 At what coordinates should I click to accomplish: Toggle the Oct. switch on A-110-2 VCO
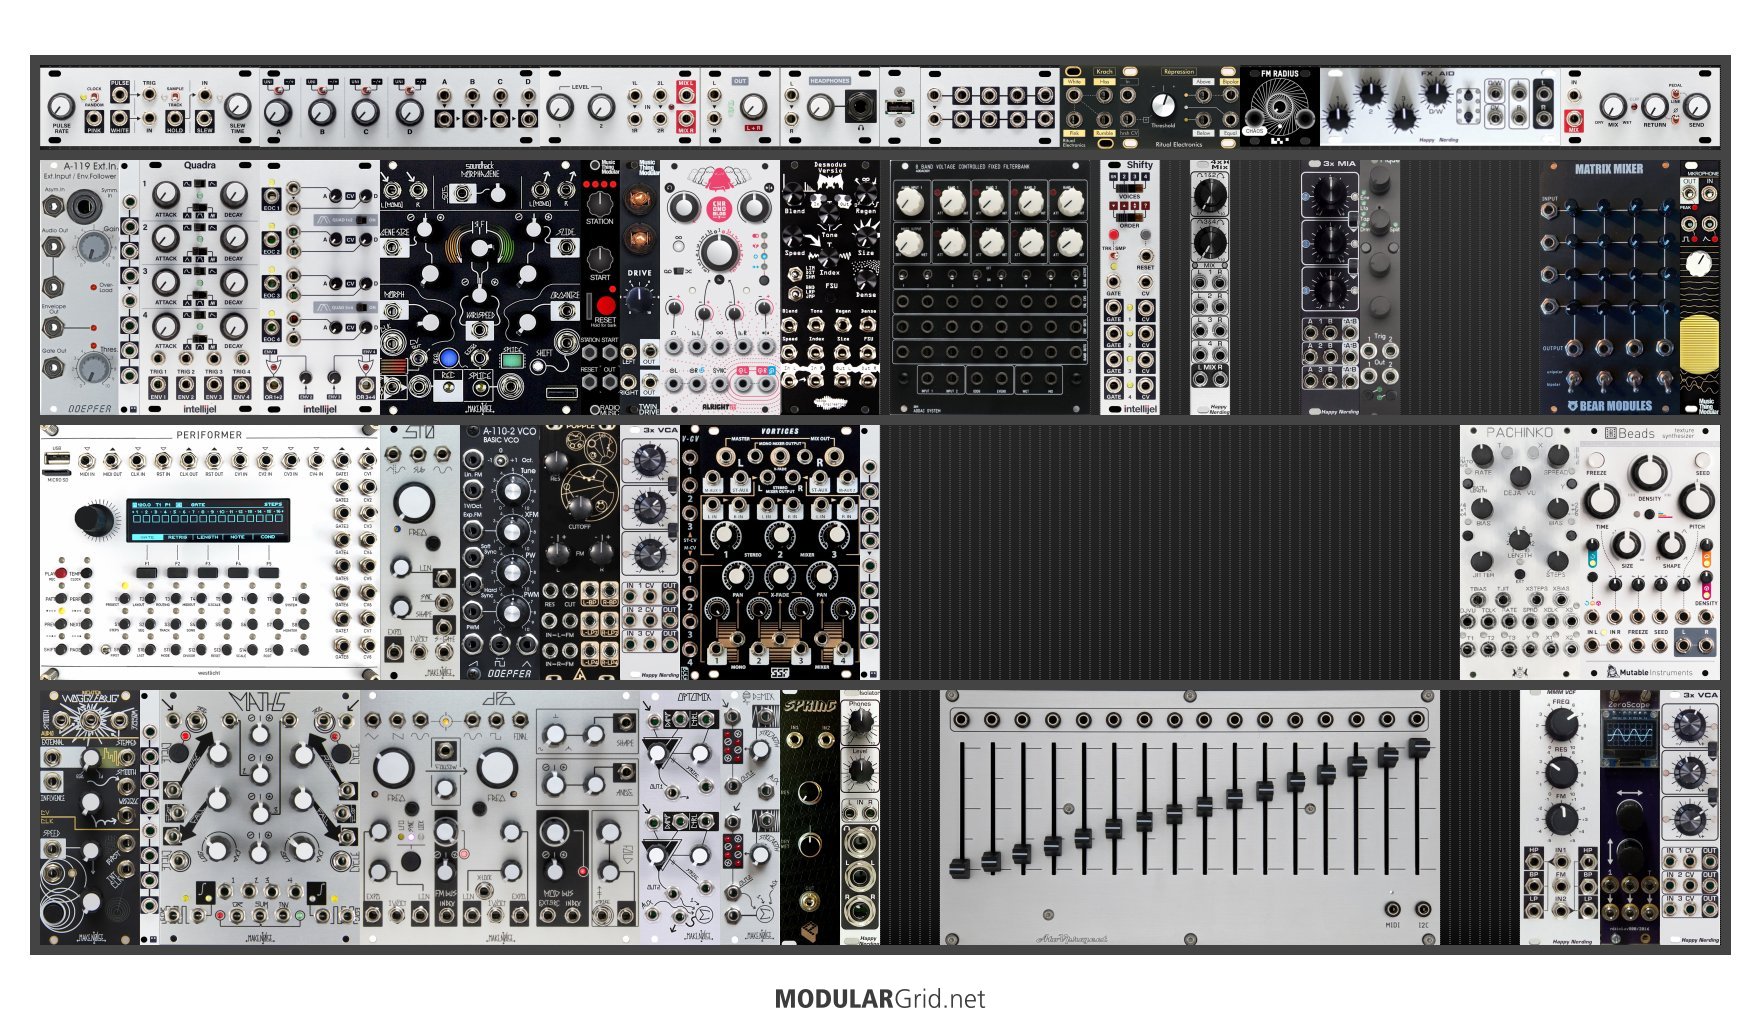[499, 461]
